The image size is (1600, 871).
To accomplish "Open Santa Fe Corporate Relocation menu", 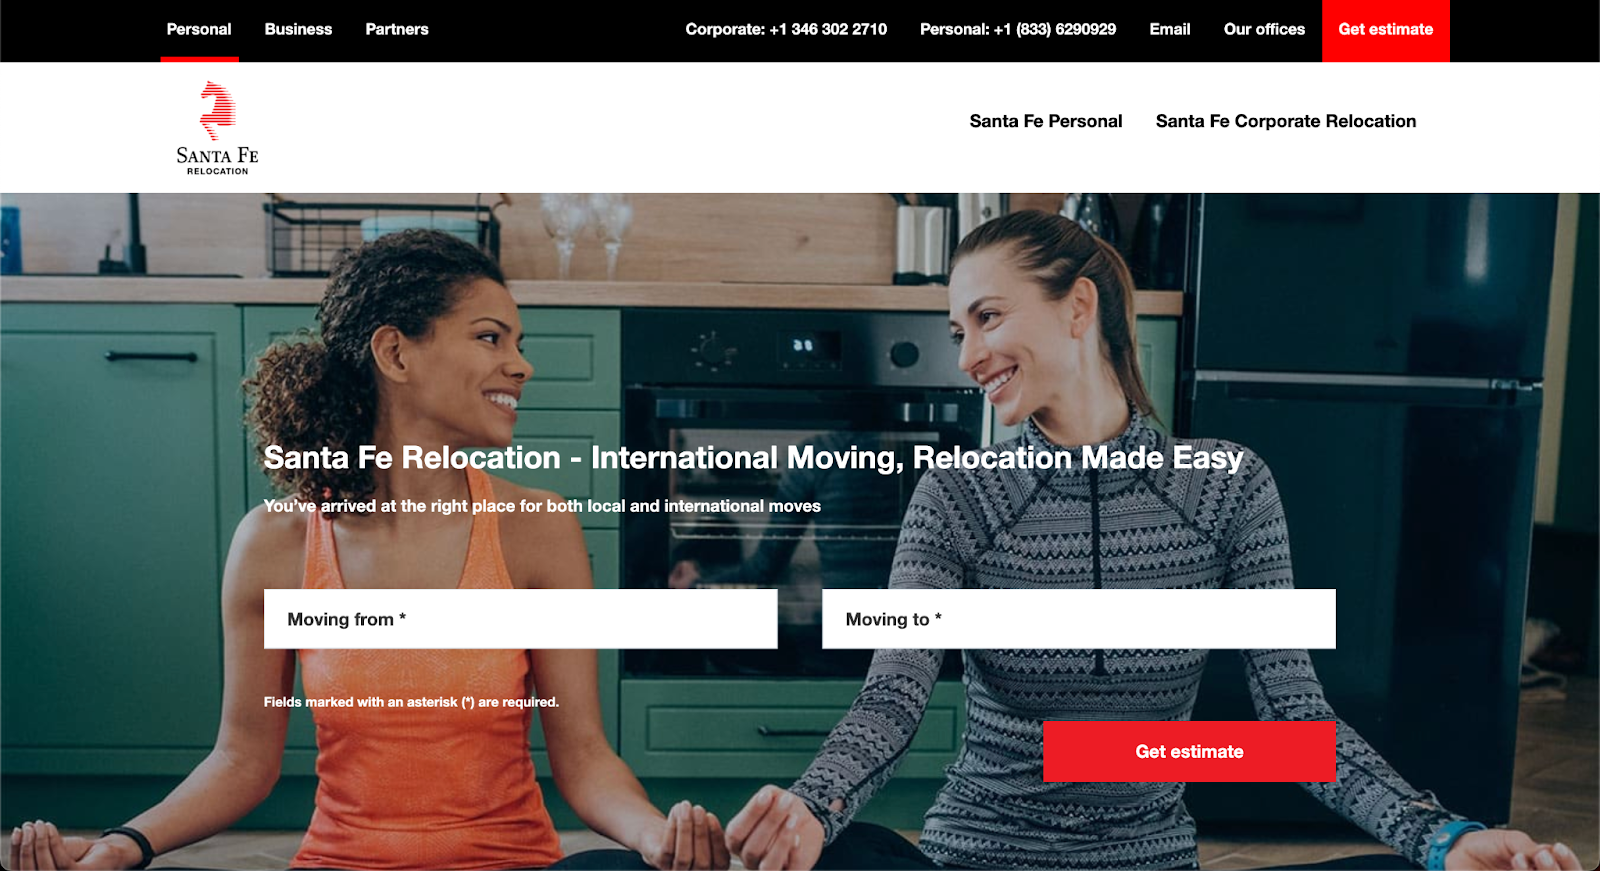I will point(1285,121).
